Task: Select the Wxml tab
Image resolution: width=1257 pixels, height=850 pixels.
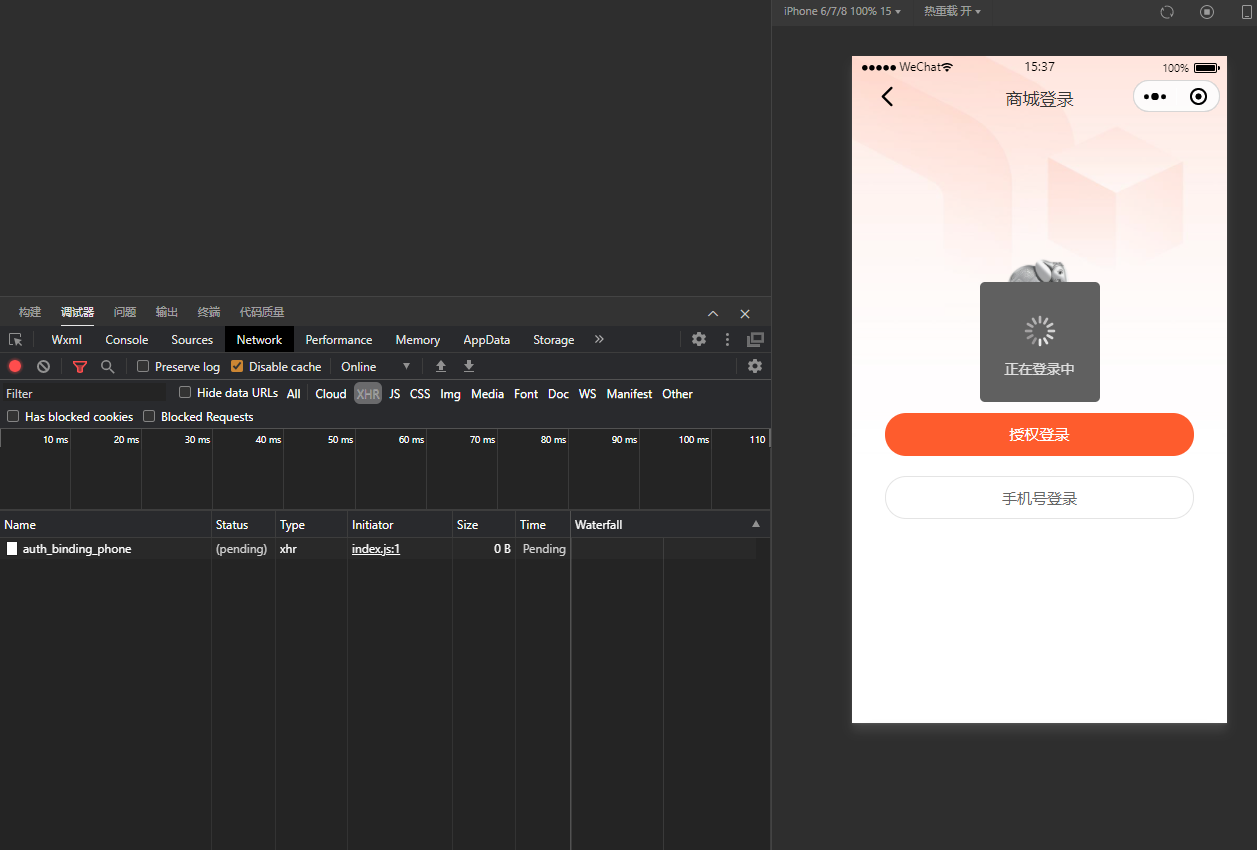Action: [x=67, y=340]
